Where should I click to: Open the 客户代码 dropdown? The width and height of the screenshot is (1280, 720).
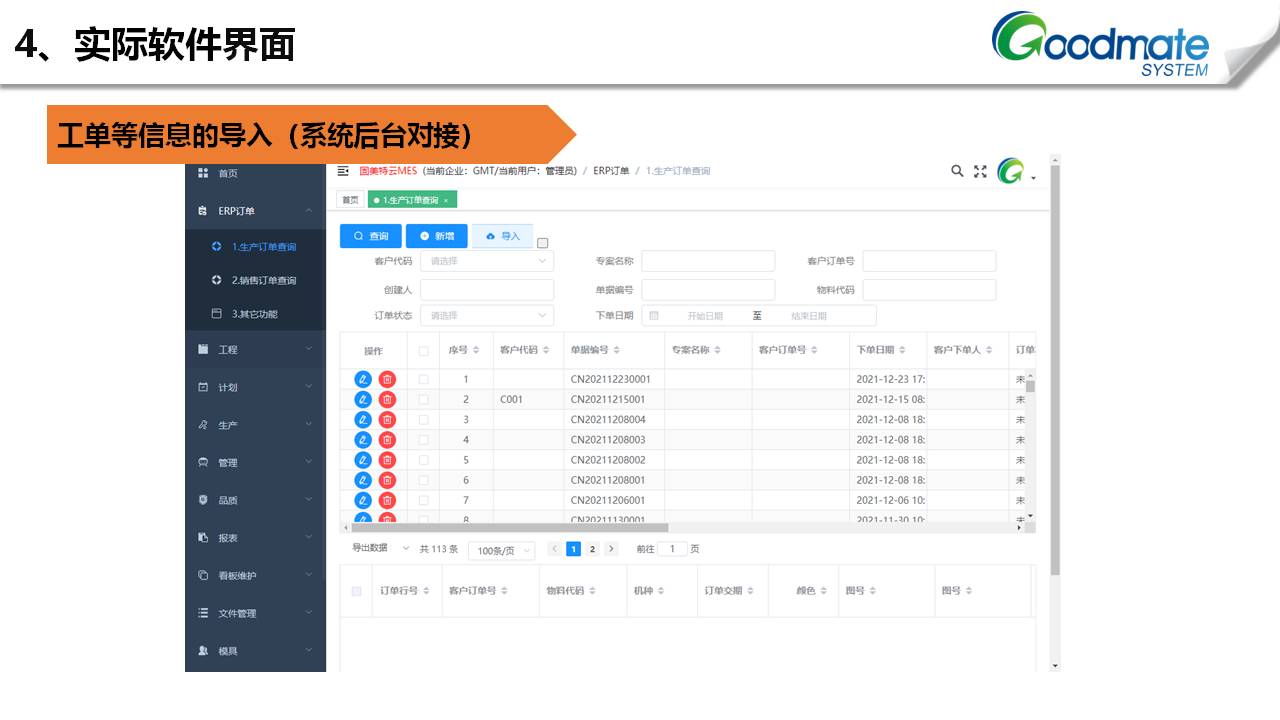[486, 261]
